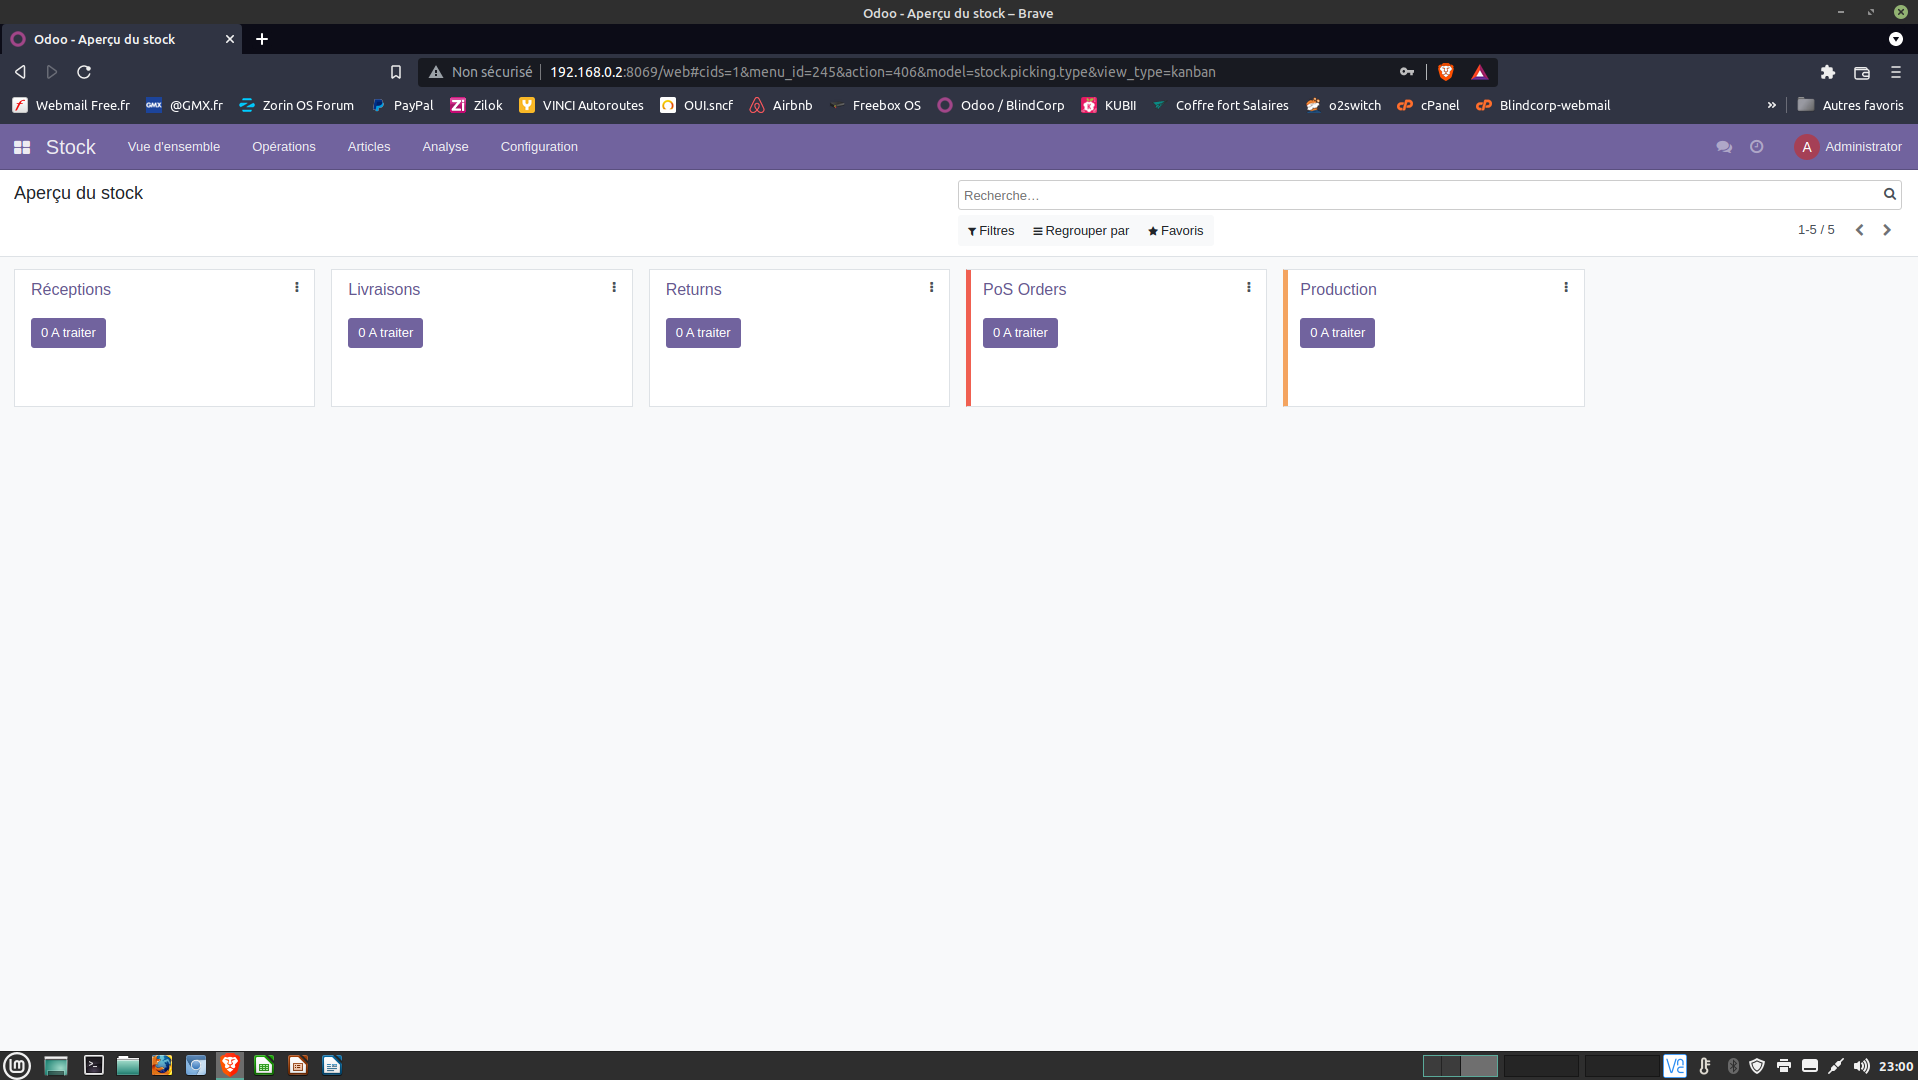Viewport: 1918px width, 1080px height.
Task: Open the Configuration menu
Action: pos(539,147)
